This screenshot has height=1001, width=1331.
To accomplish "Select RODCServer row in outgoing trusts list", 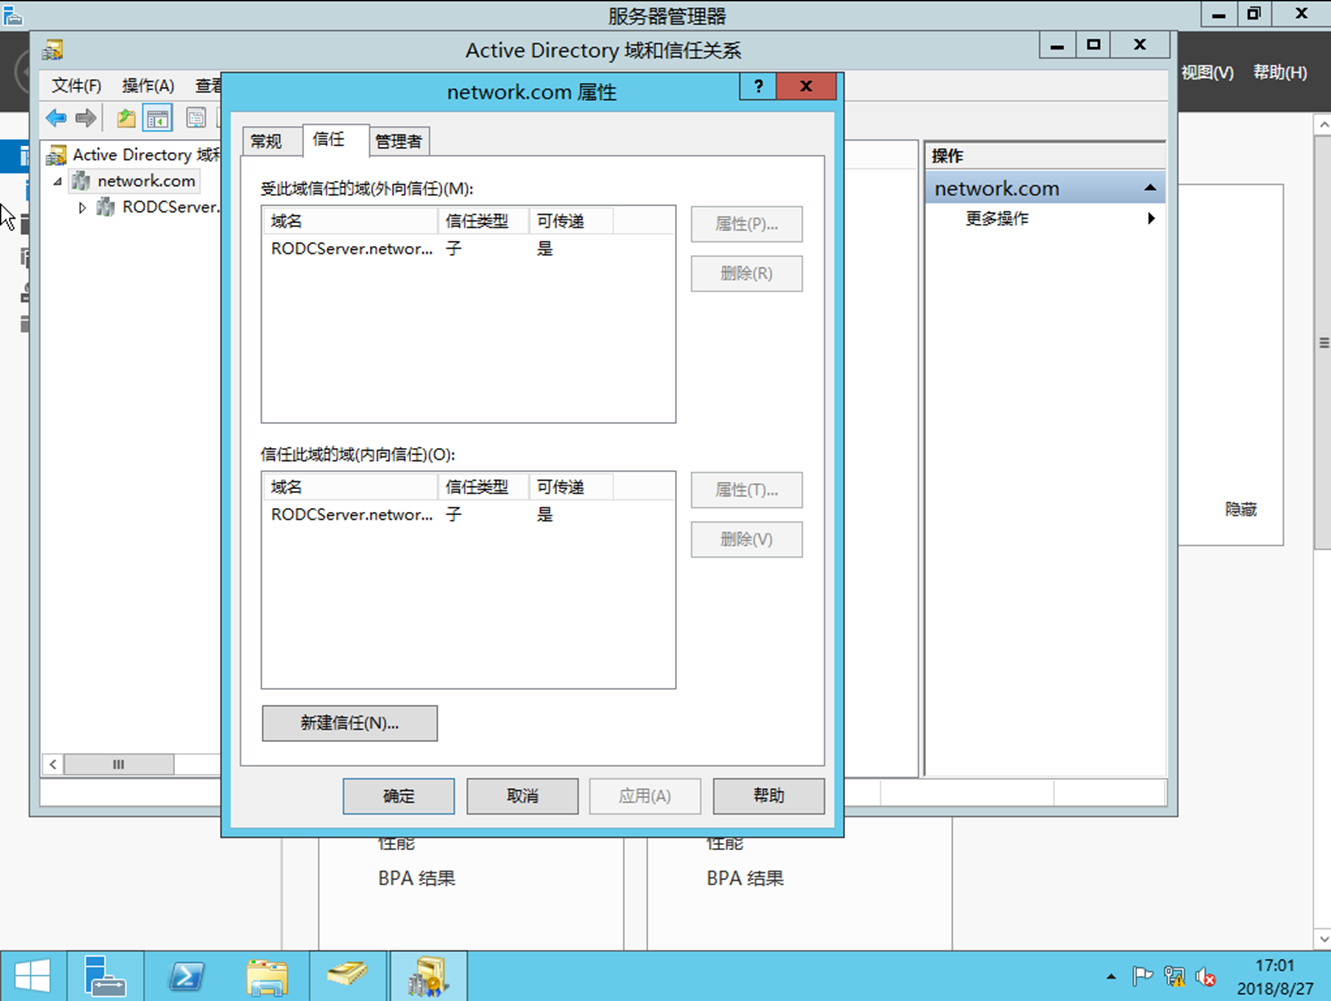I will (468, 249).
